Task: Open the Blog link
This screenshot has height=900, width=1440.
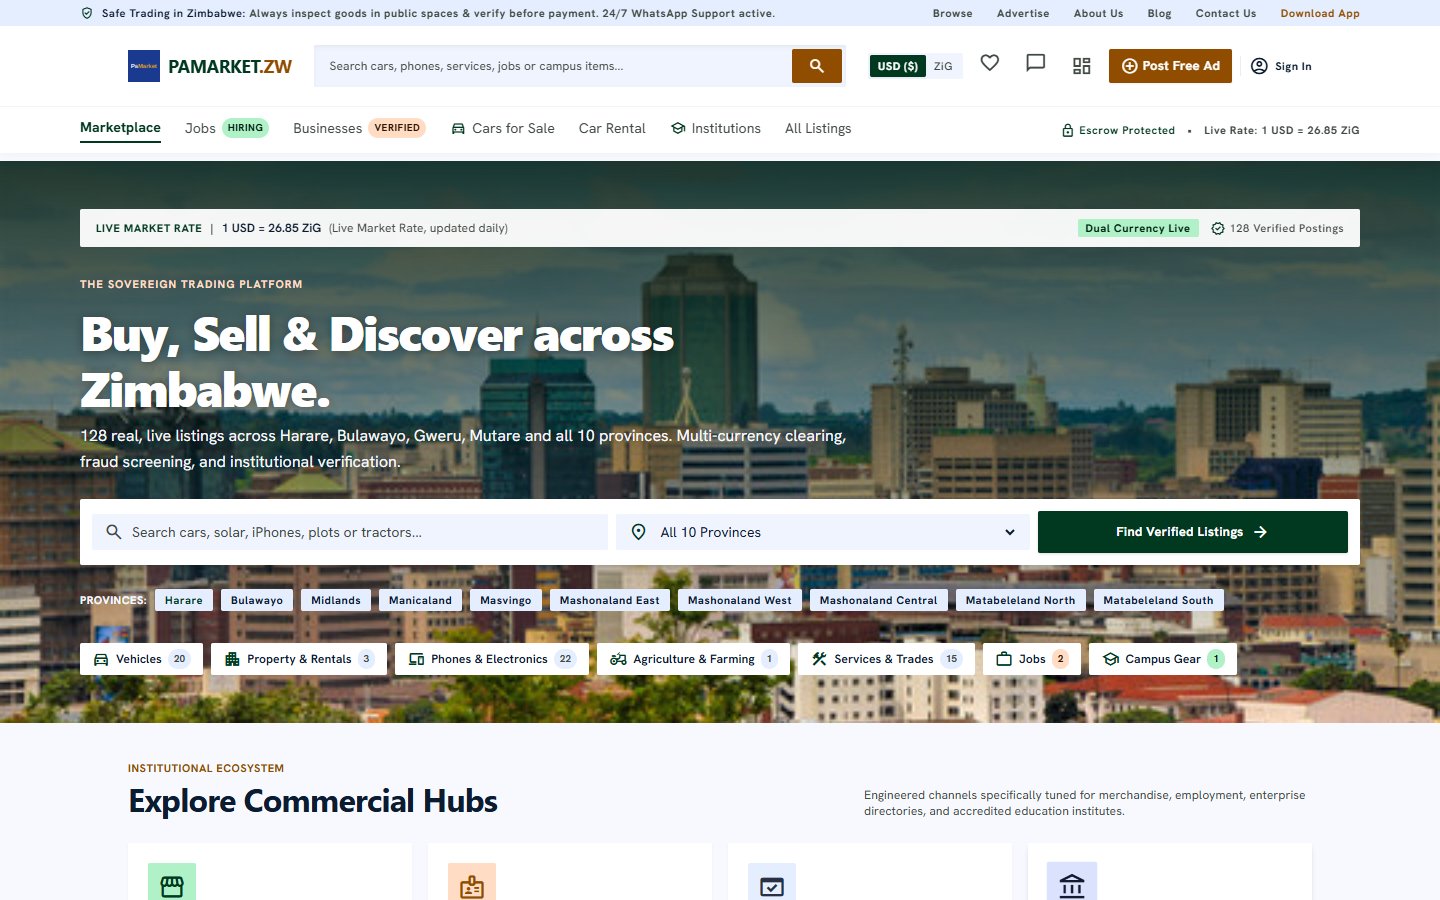Action: (x=1159, y=13)
